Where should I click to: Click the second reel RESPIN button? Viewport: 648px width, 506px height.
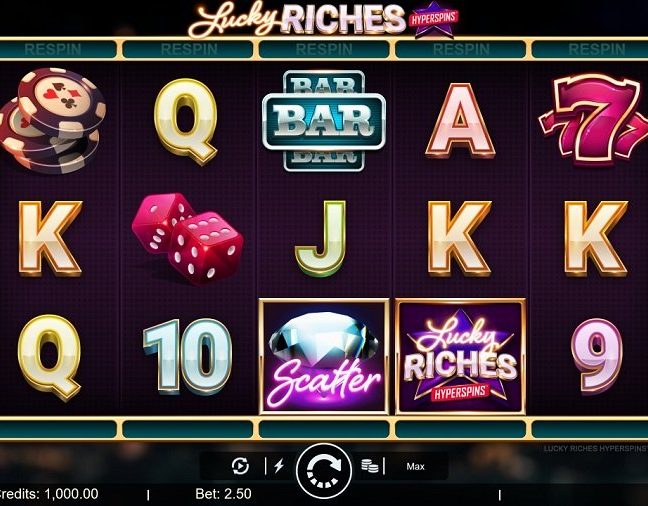188,50
